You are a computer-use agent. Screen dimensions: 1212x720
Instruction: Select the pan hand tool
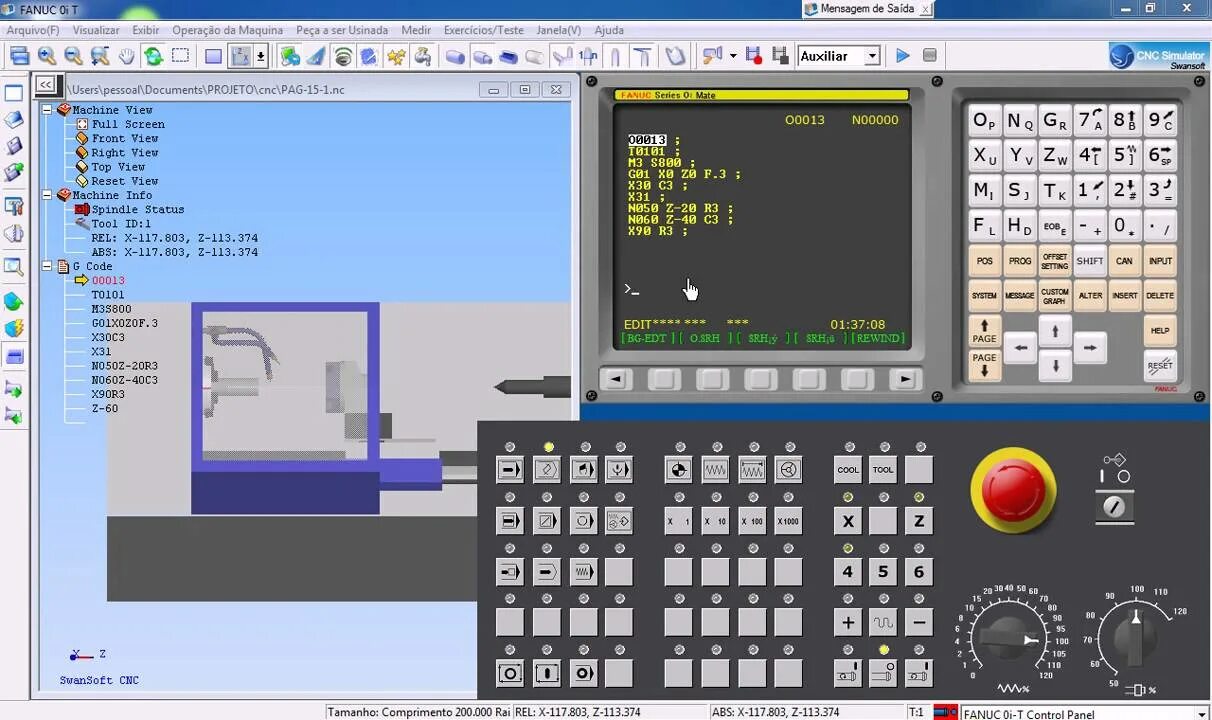[126, 56]
